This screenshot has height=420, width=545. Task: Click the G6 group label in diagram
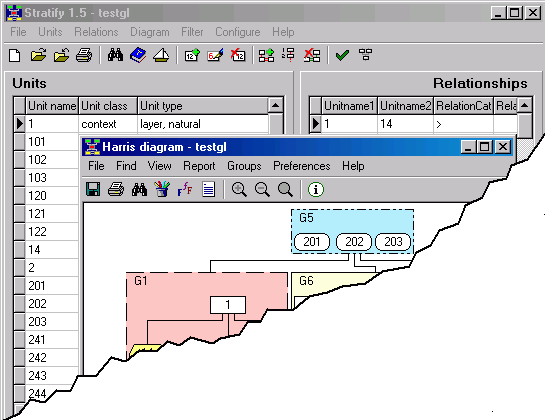[x=306, y=281]
